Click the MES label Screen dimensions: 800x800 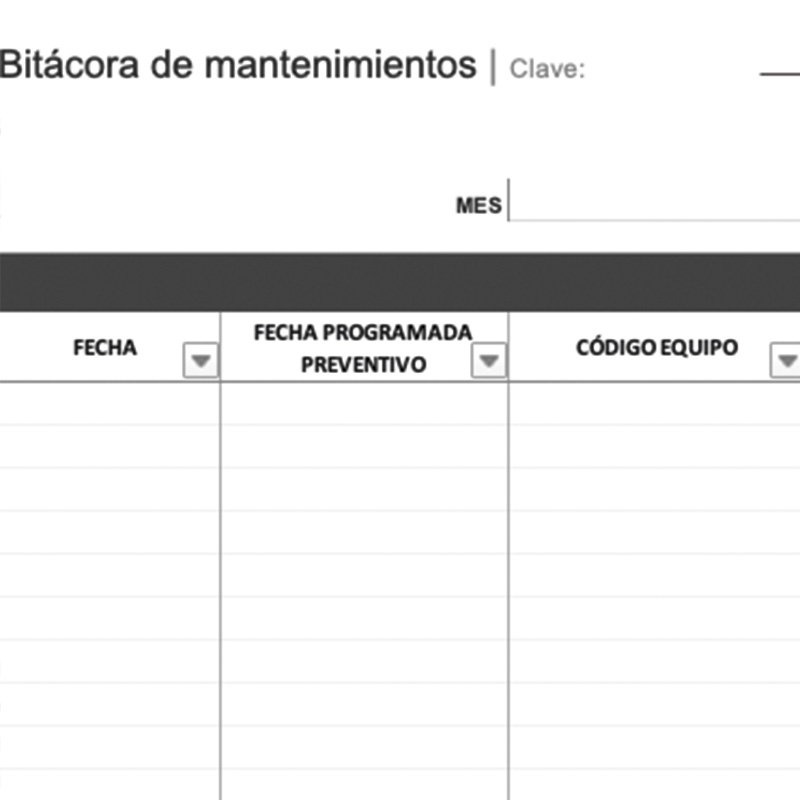pos(478,206)
